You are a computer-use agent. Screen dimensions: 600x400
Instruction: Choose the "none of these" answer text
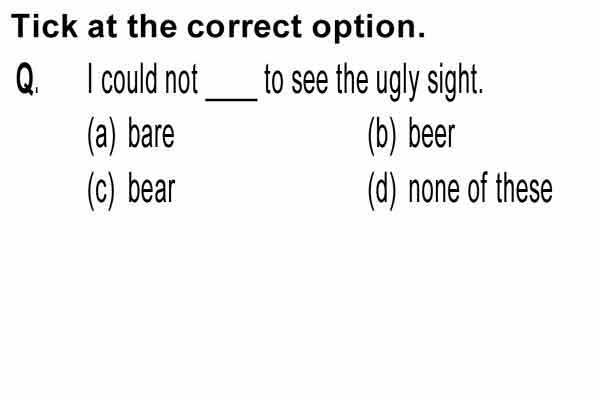click(481, 188)
